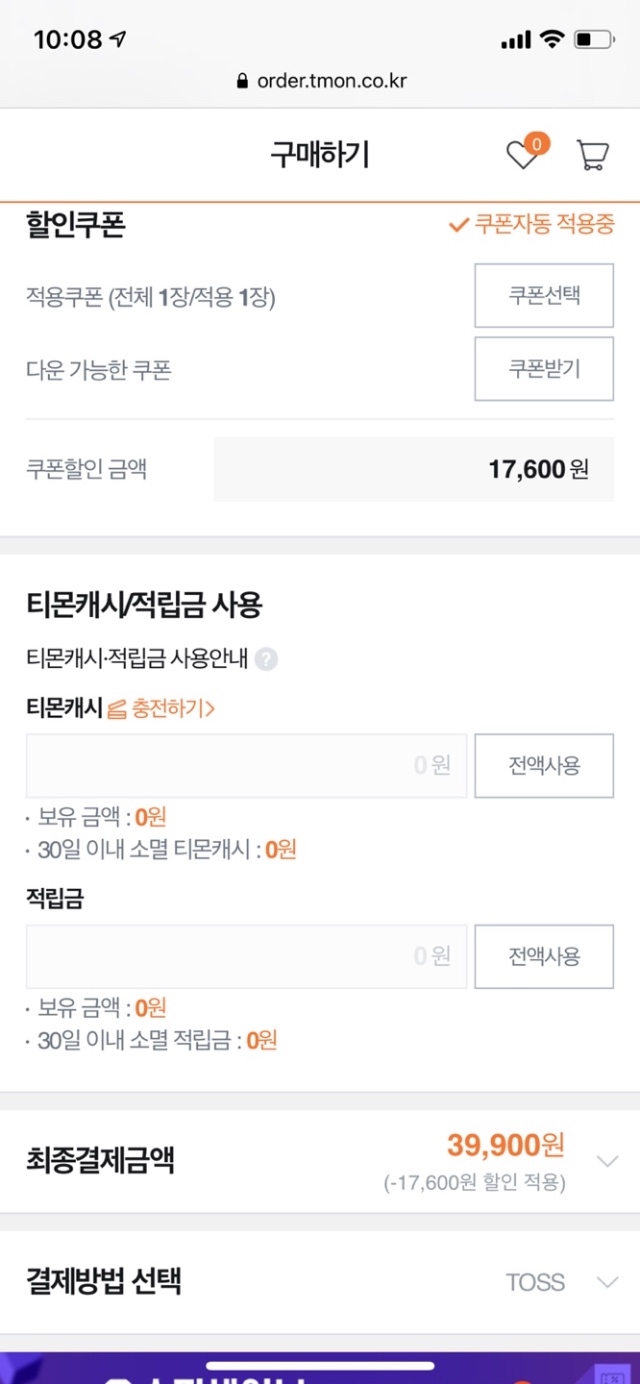The image size is (640, 1384).
Task: Click the 쿠폰받기 button
Action: point(544,368)
